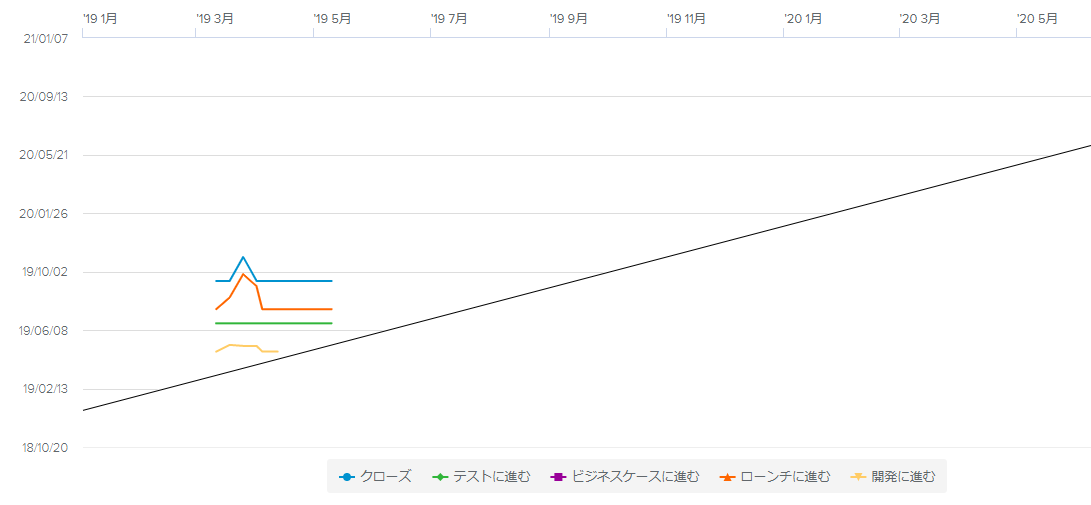The width and height of the screenshot is (1091, 505).
Task: Select the '20 1月 axis tick label
Action: (x=803, y=18)
